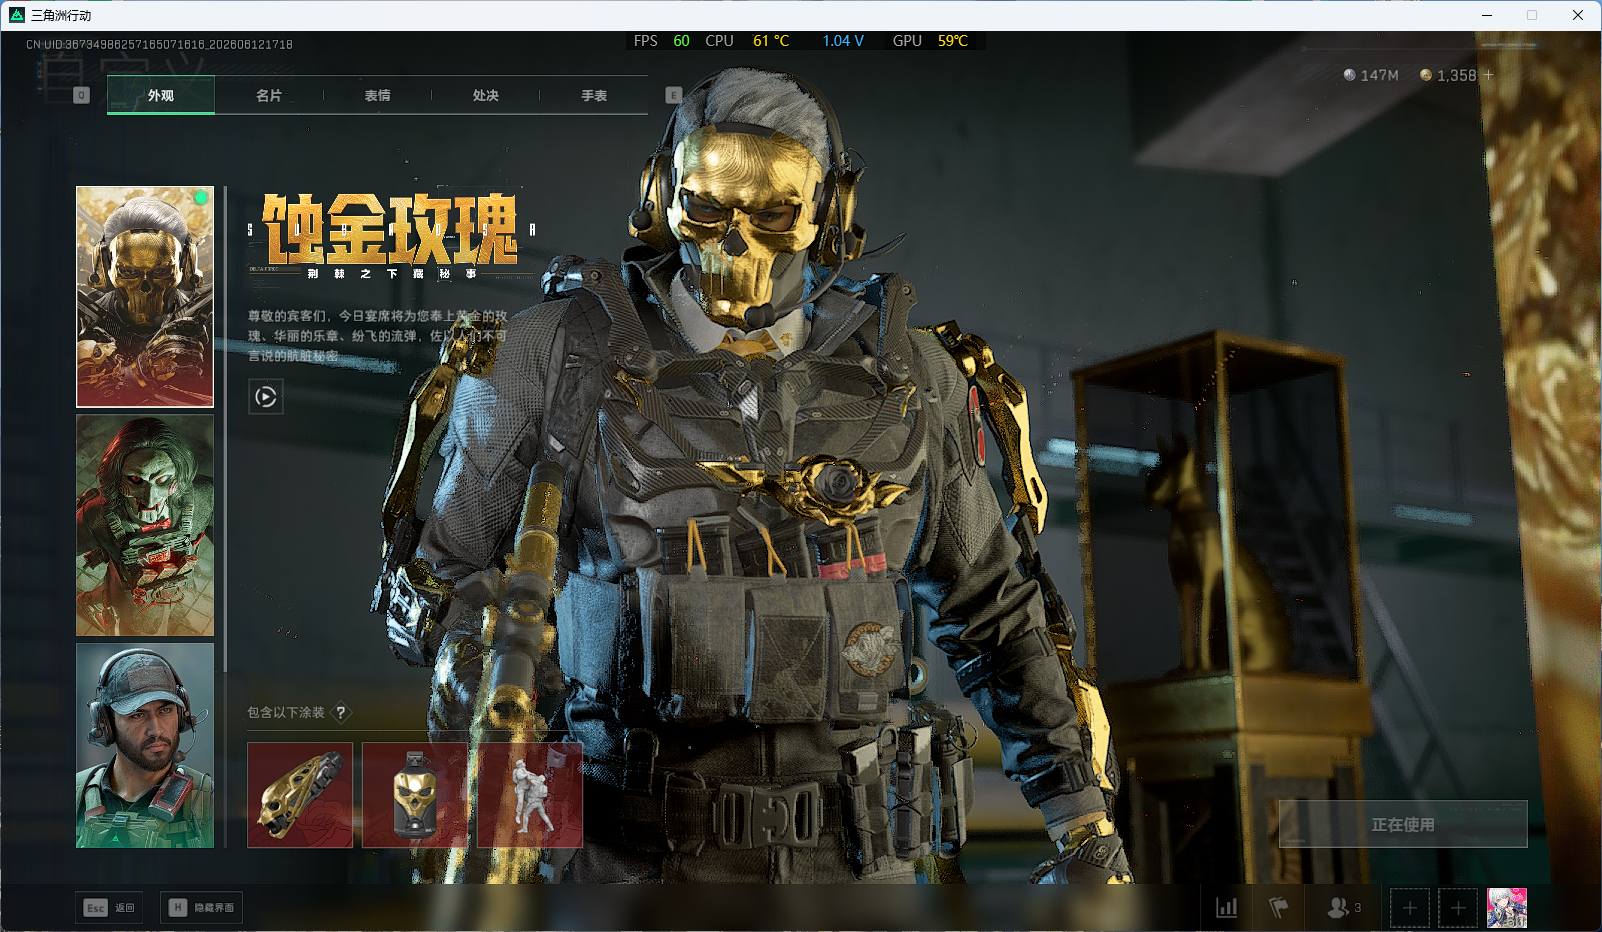View the gold skull canister item

point(415,795)
